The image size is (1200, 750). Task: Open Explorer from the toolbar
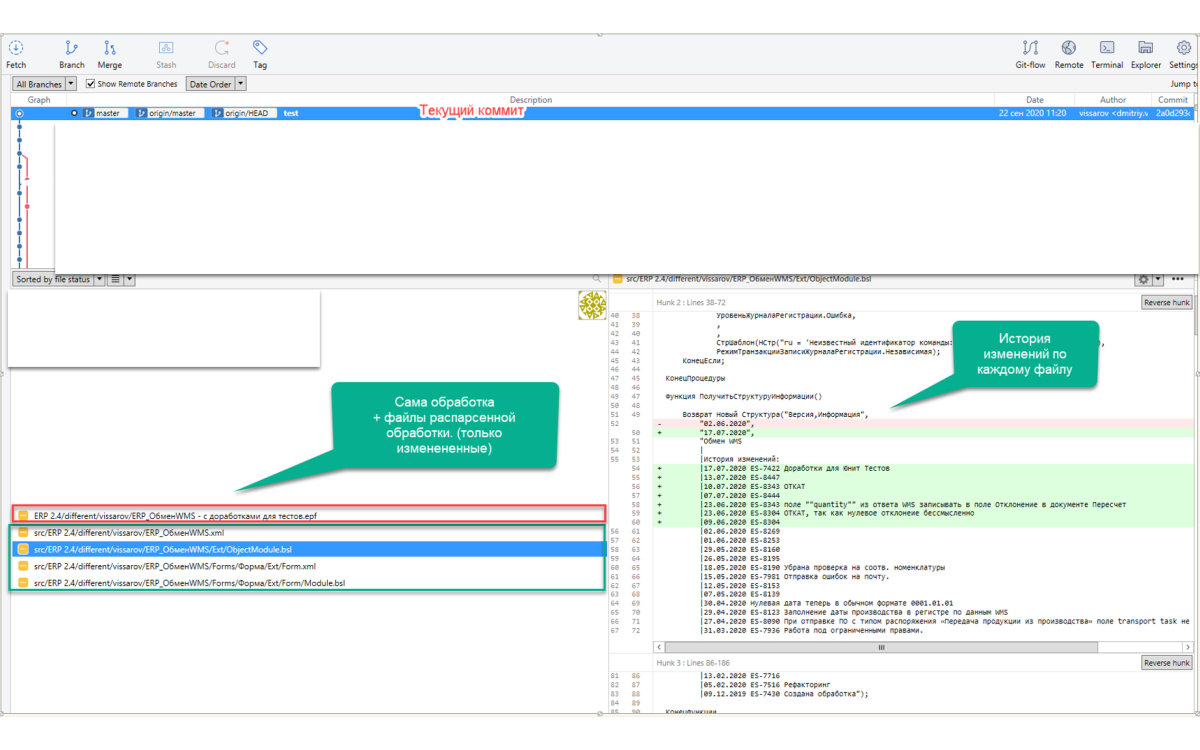click(x=1146, y=54)
